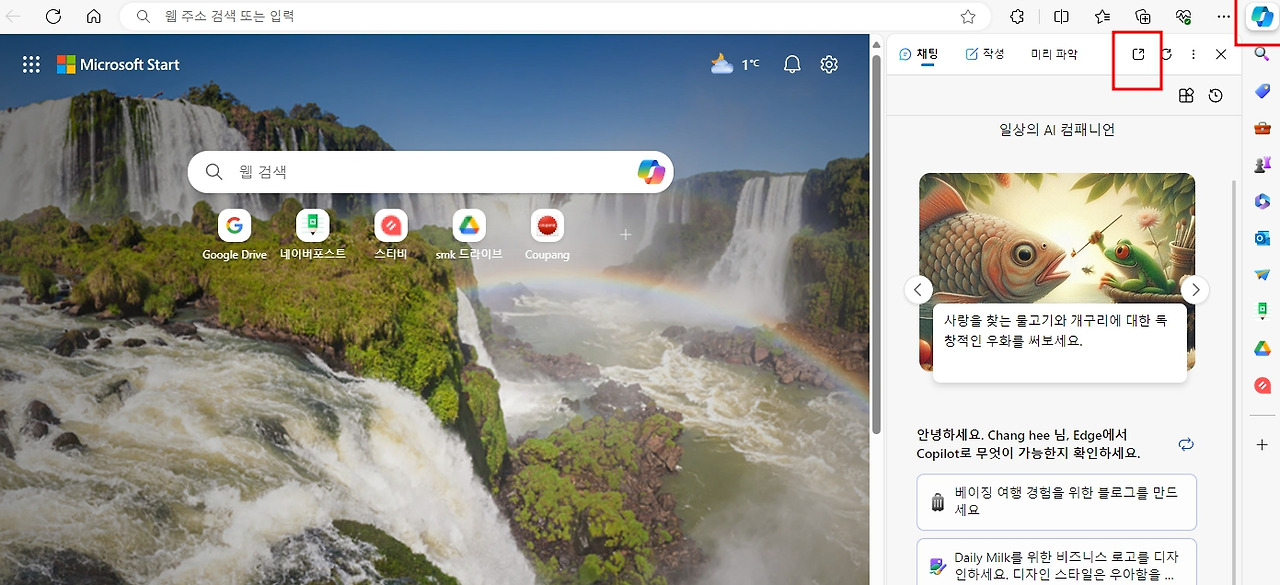Switch to the 작성 tab
The height and width of the screenshot is (585, 1280).
(x=984, y=54)
